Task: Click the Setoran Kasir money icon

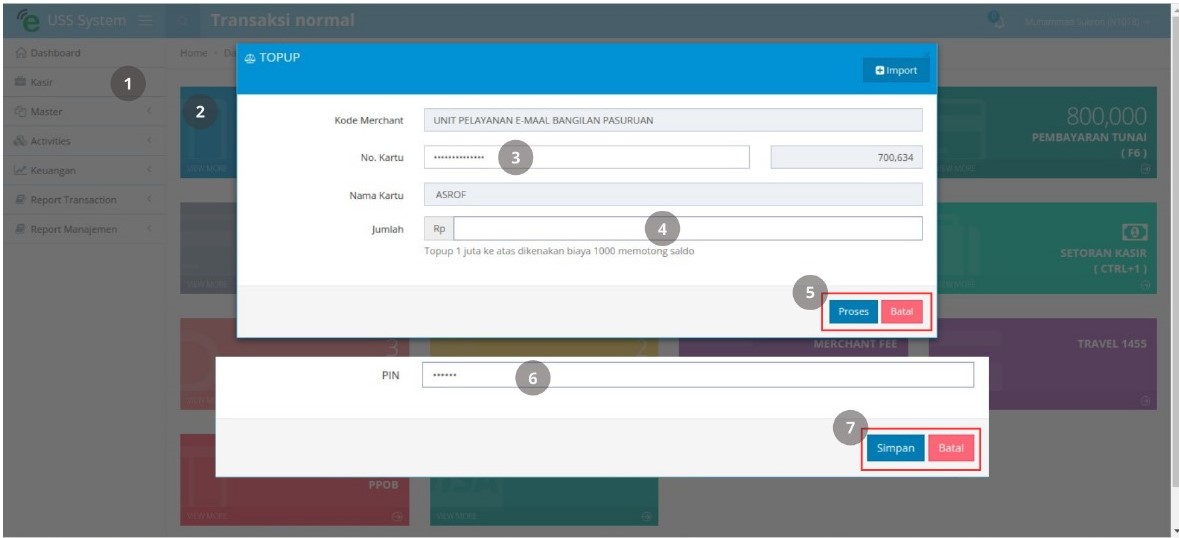Action: point(1134,231)
